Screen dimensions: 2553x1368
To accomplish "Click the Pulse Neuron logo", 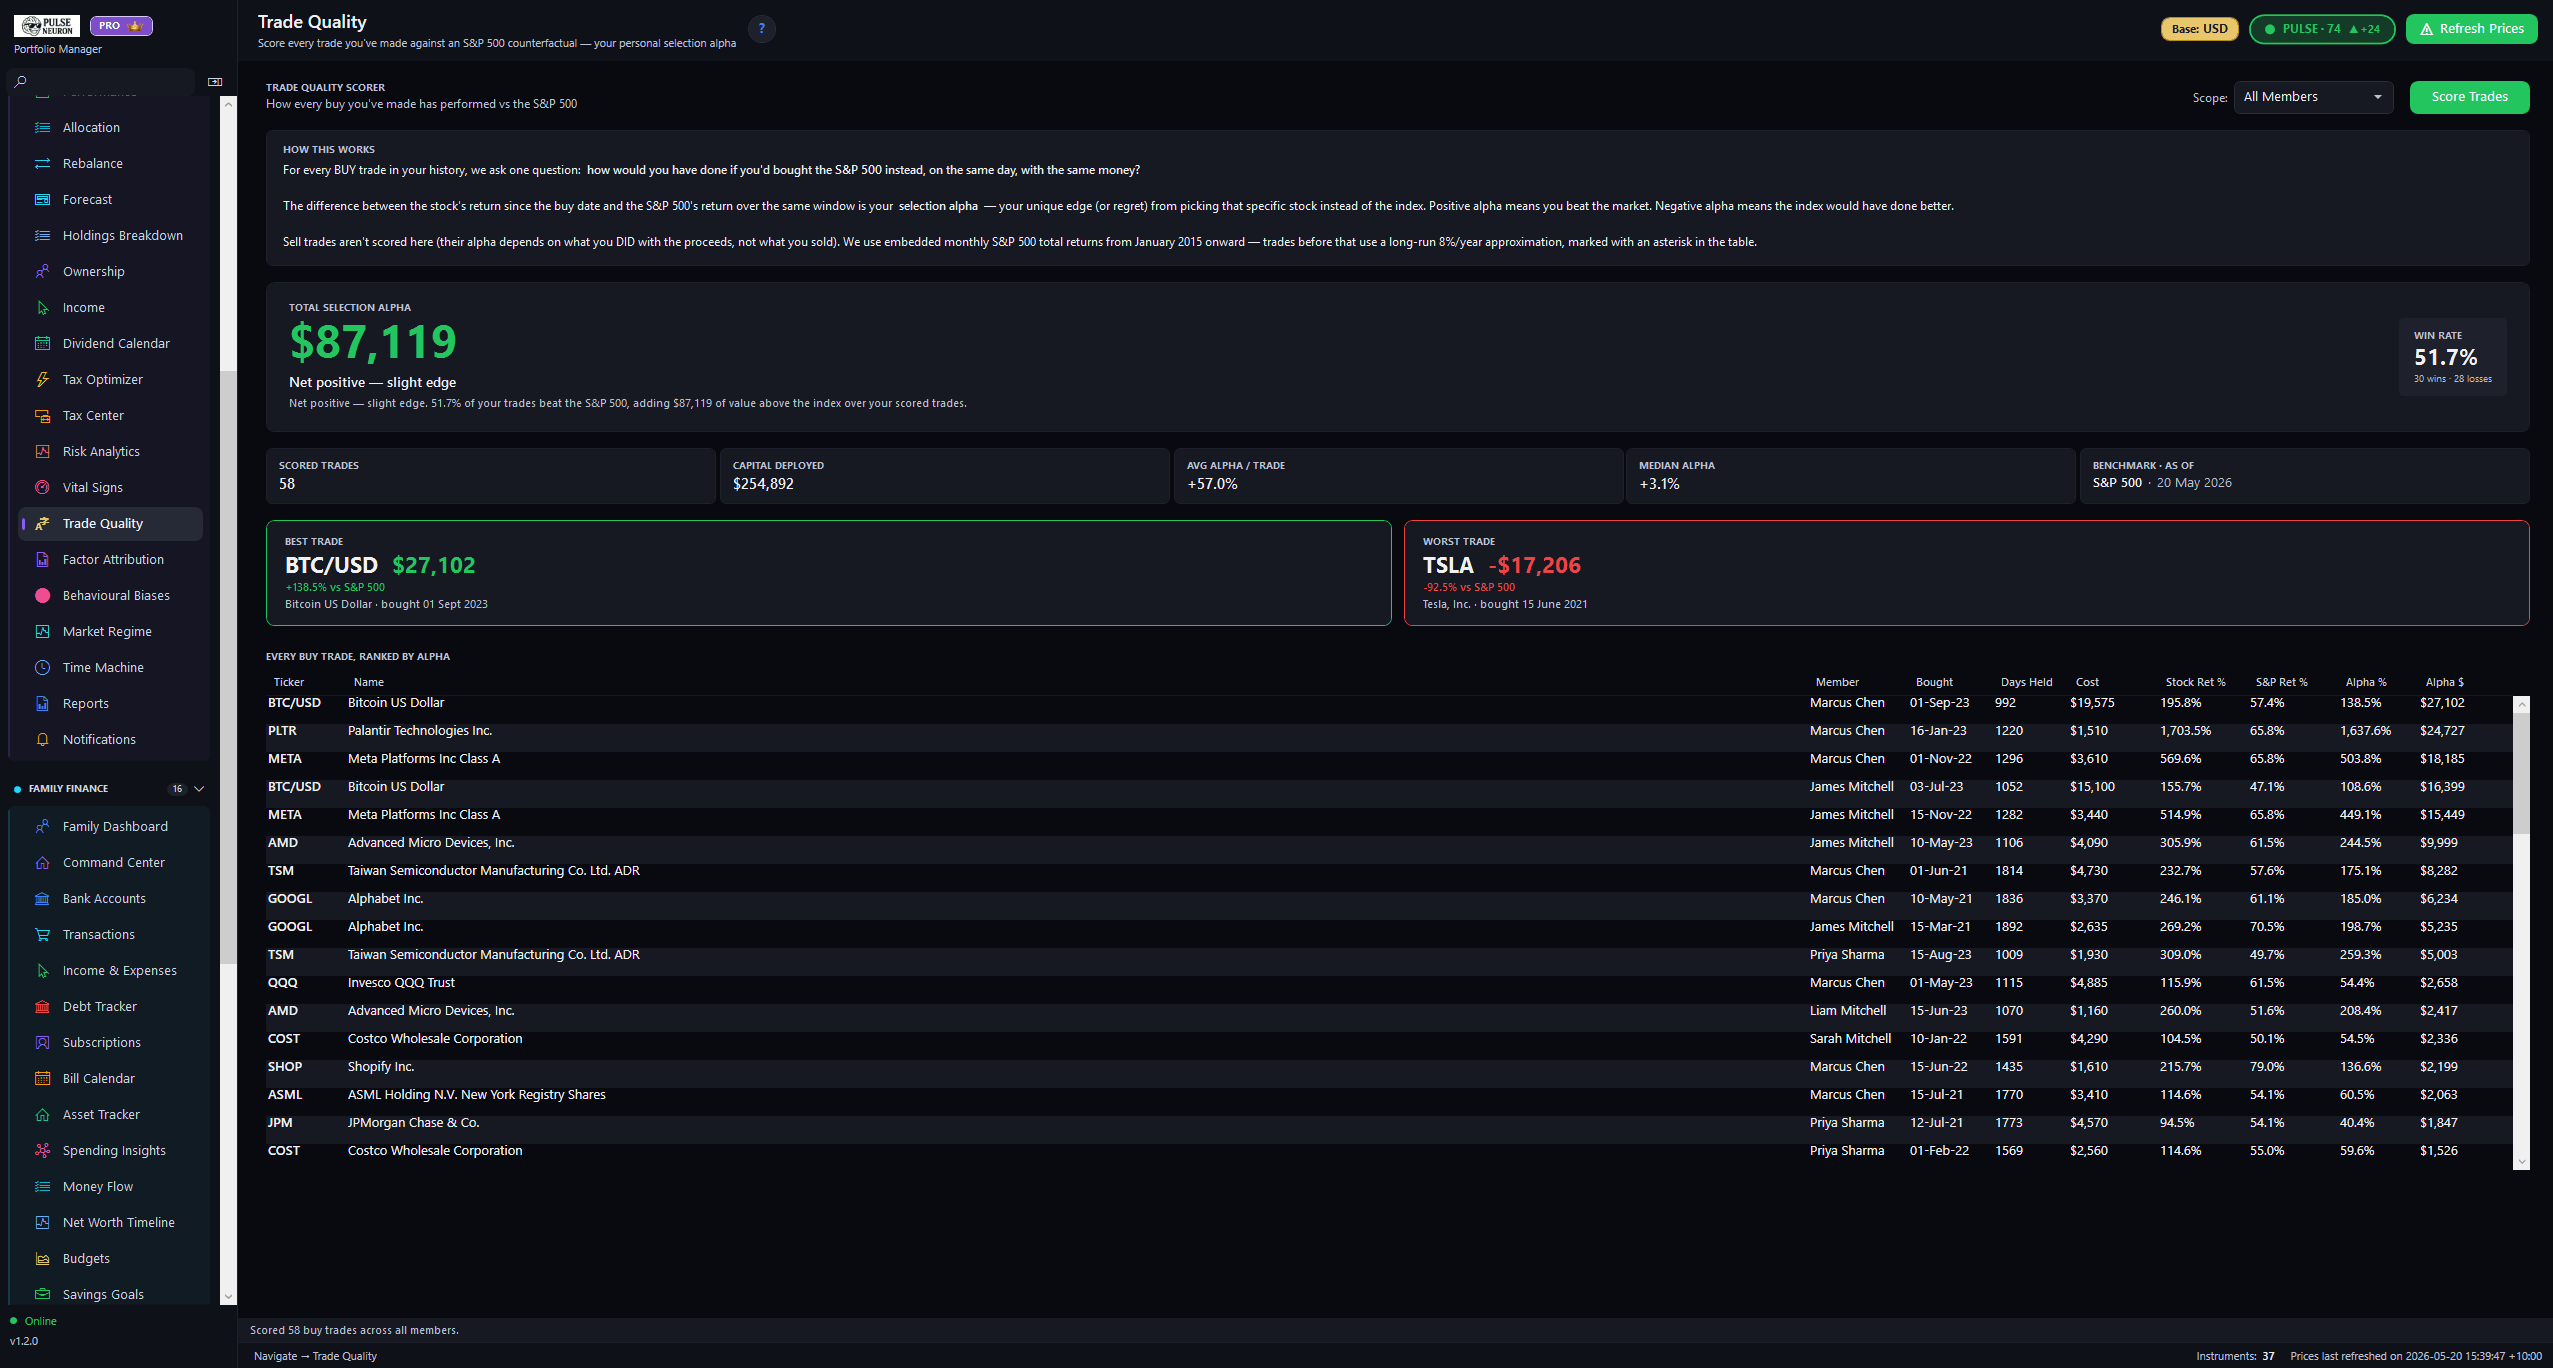I will [47, 26].
